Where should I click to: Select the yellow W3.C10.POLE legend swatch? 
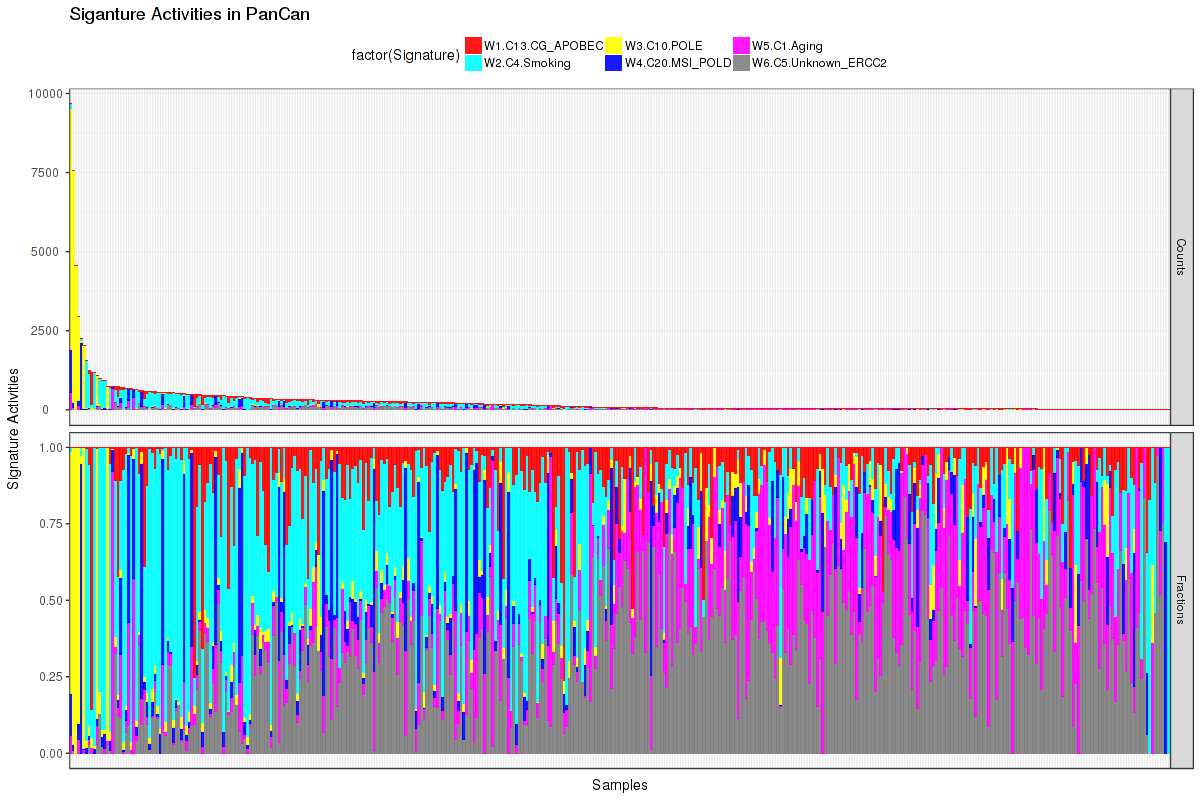click(615, 45)
